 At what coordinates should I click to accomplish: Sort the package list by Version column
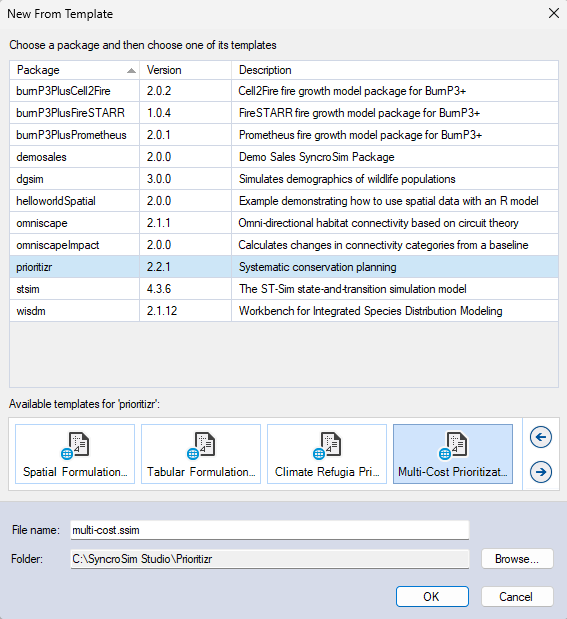tap(185, 70)
